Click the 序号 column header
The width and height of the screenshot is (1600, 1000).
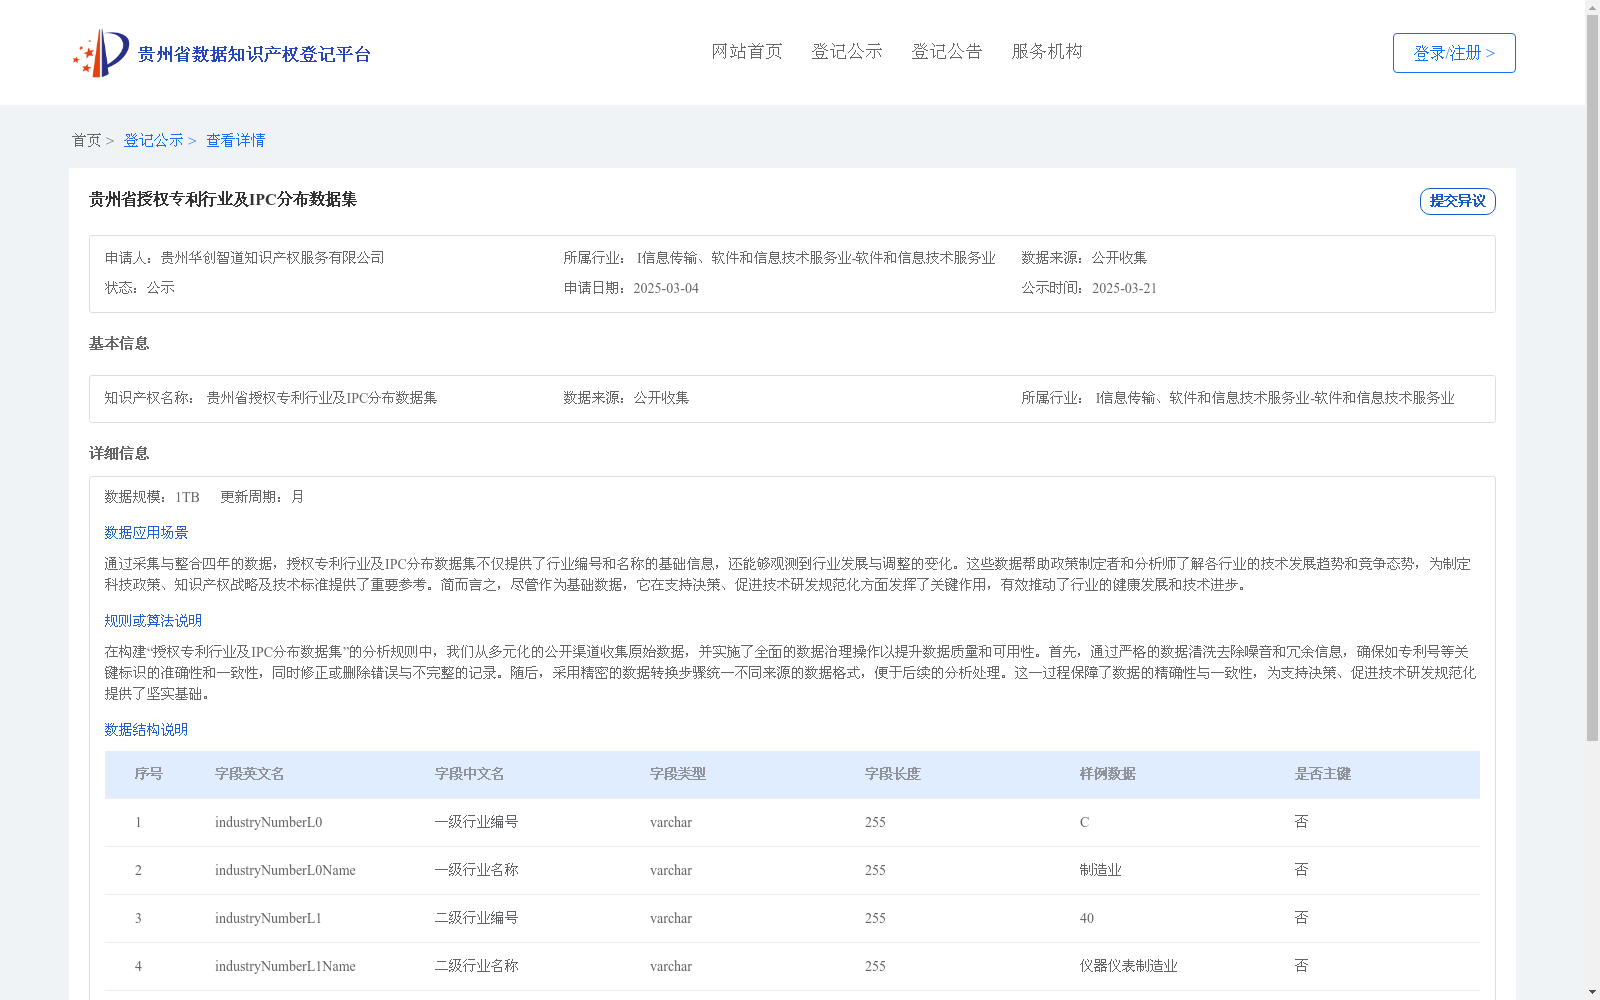coord(149,774)
